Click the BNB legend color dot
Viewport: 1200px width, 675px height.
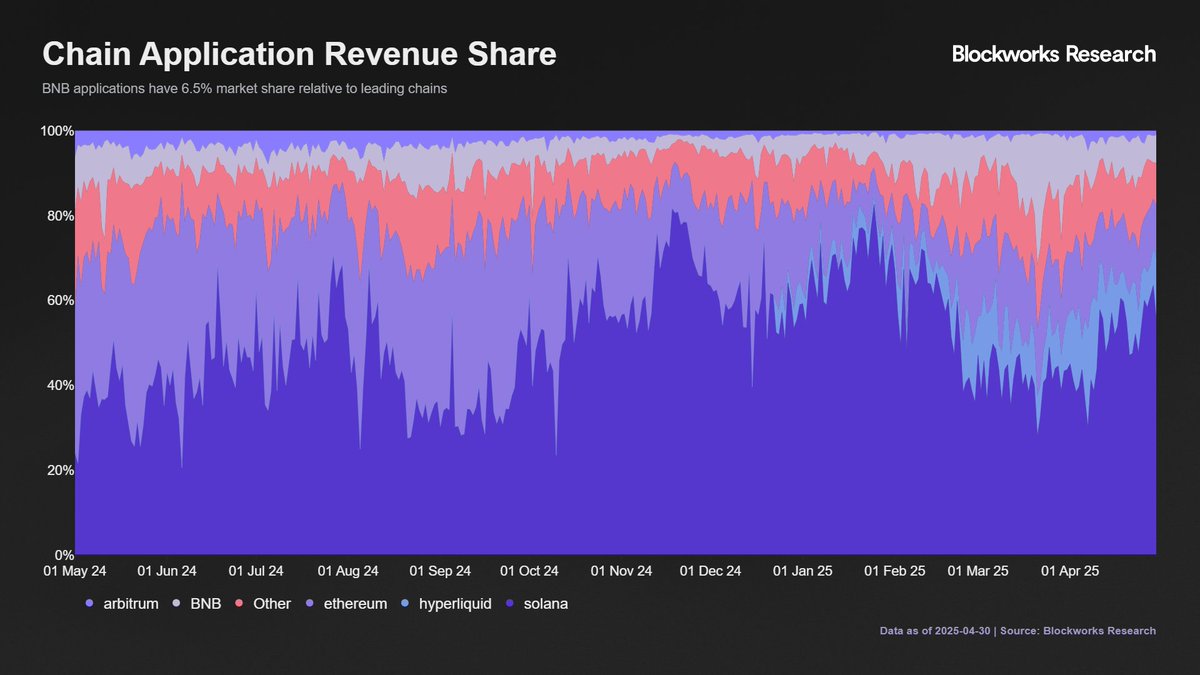(177, 604)
